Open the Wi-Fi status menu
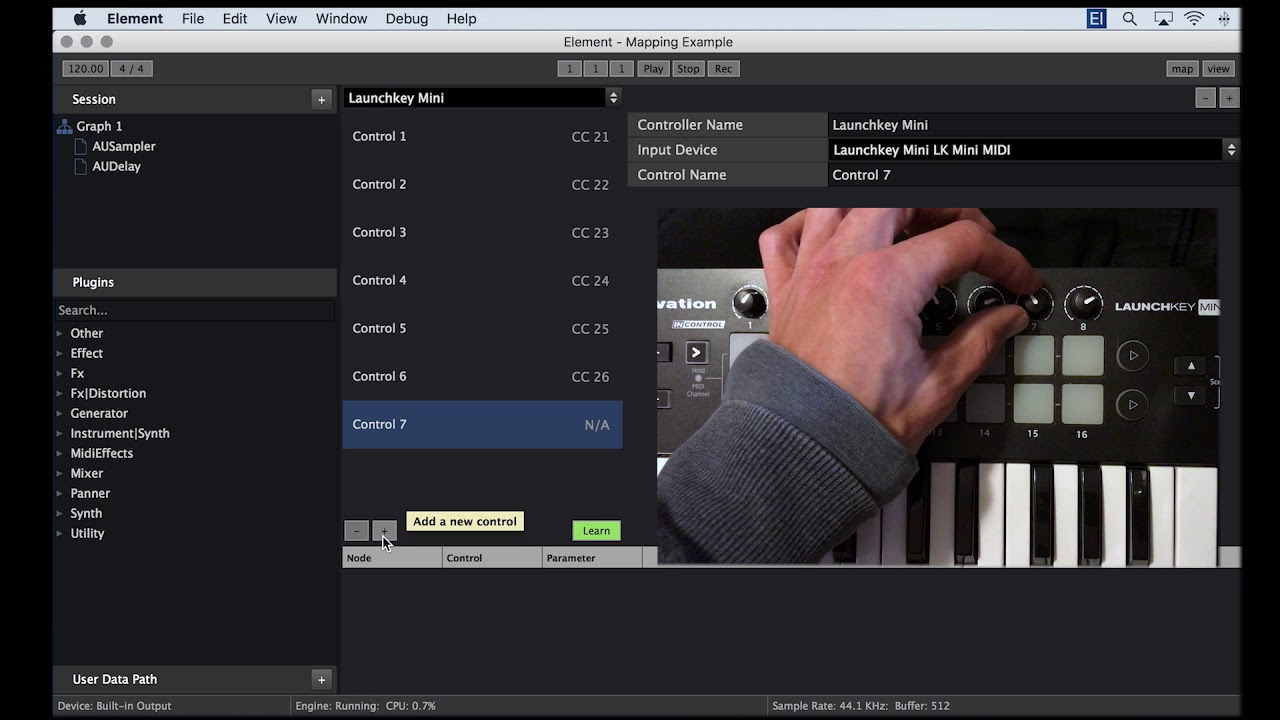This screenshot has width=1280, height=720. [1194, 18]
